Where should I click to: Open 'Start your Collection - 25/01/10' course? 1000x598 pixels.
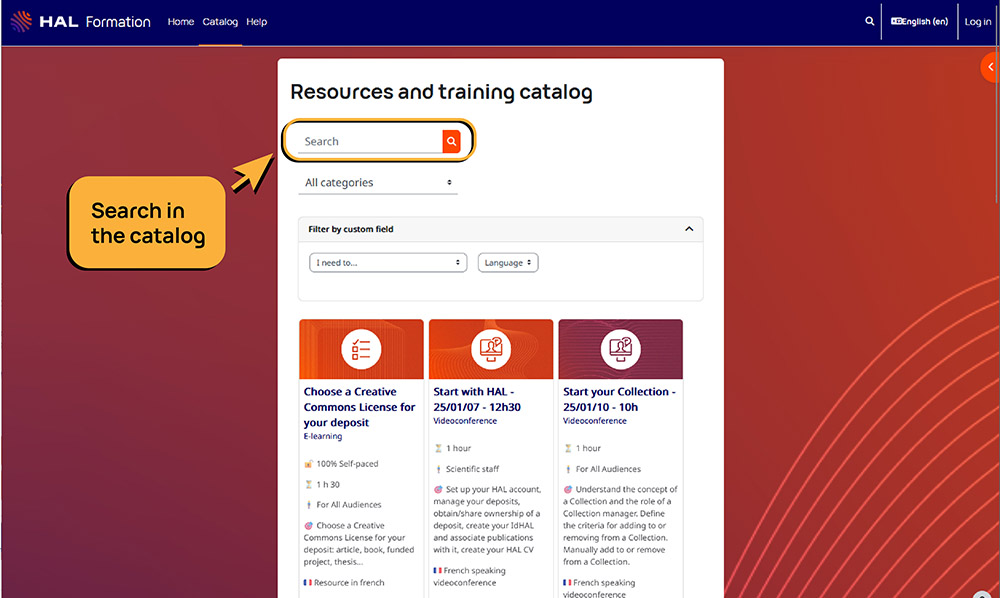point(619,399)
